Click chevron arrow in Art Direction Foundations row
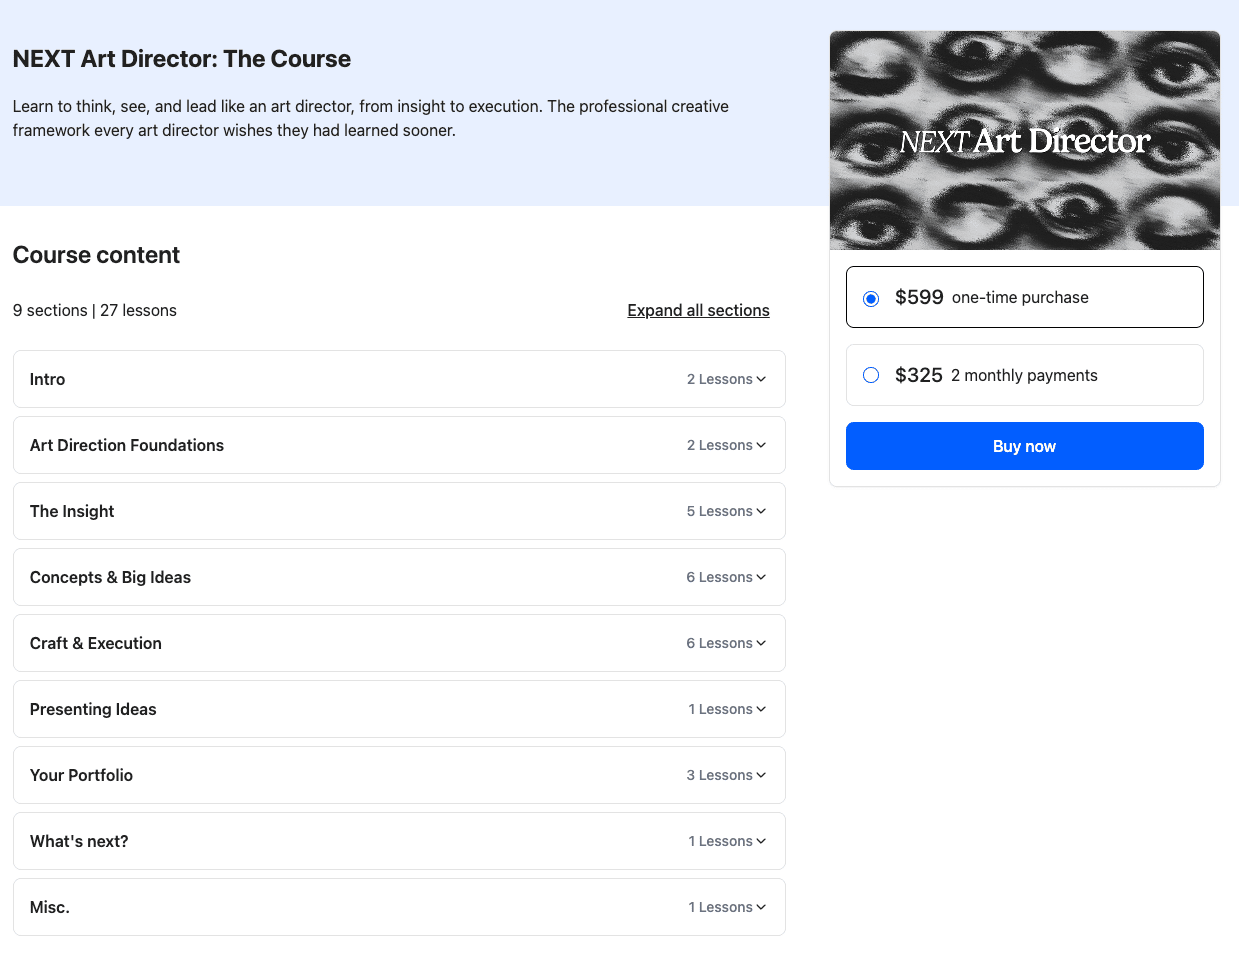This screenshot has height=956, width=1239. coord(761,445)
